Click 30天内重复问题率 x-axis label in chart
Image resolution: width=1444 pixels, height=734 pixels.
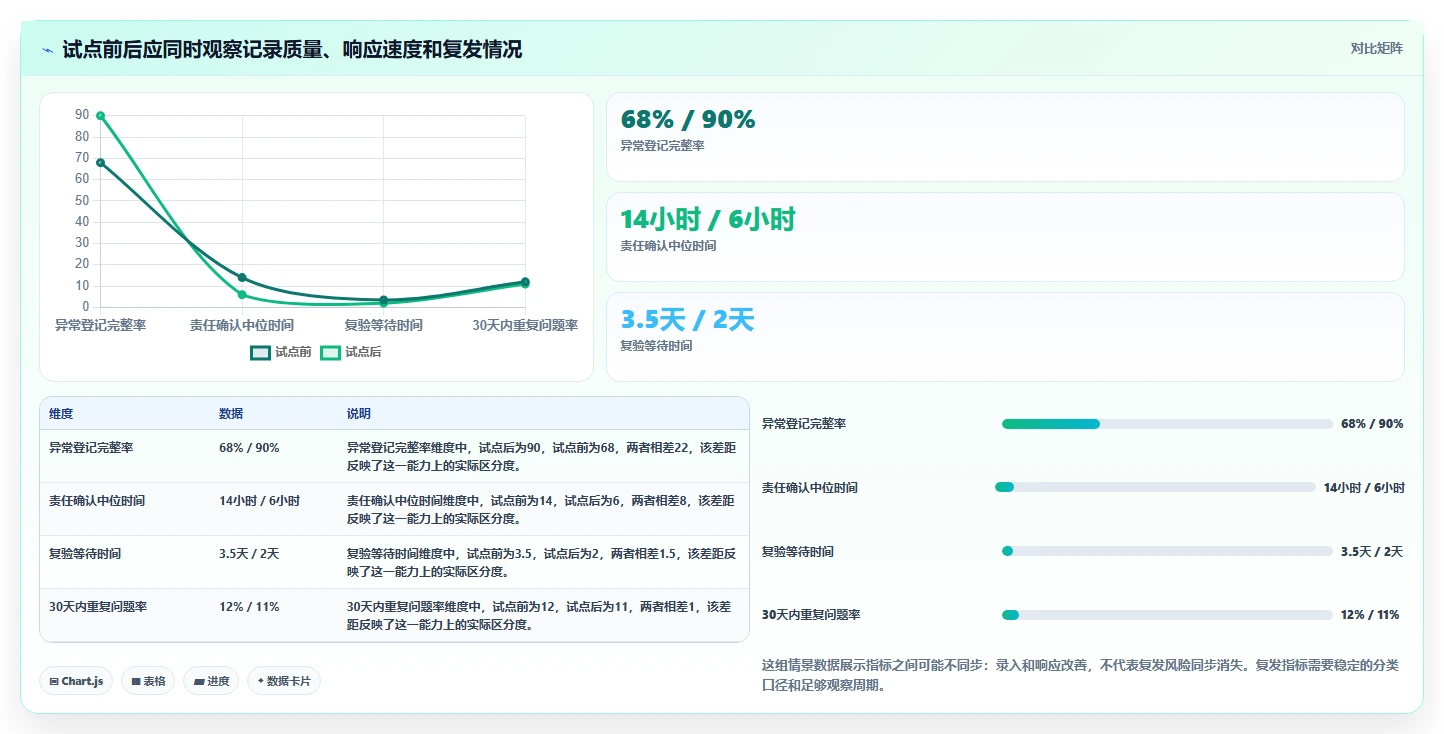click(525, 326)
